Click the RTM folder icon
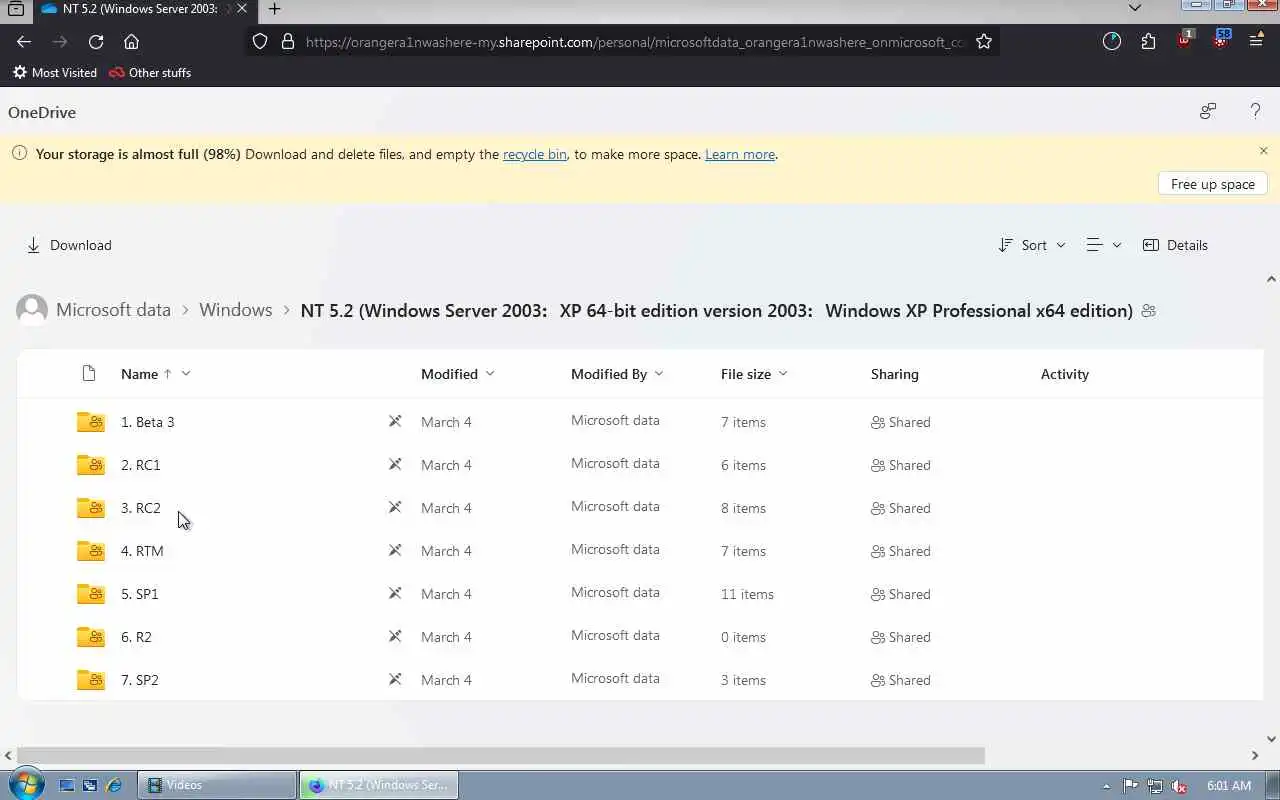The width and height of the screenshot is (1280, 800). tap(91, 551)
